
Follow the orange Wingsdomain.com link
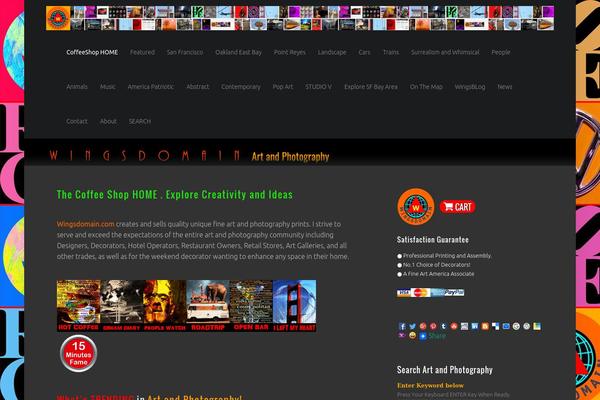[x=86, y=224]
